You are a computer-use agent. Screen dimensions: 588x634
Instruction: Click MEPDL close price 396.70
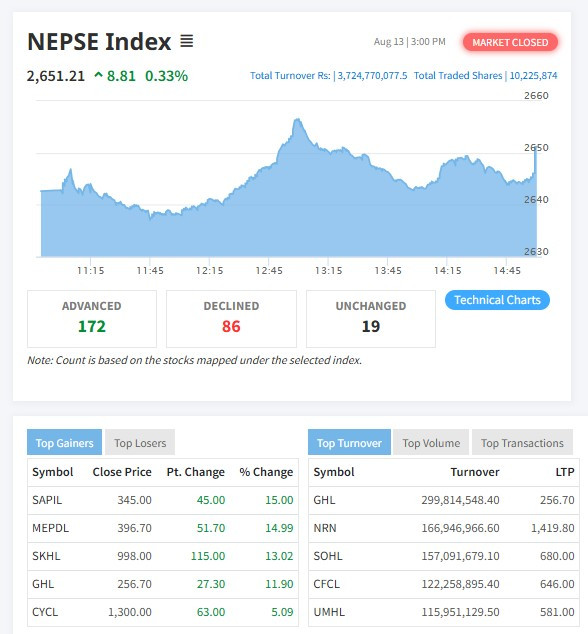(134, 528)
